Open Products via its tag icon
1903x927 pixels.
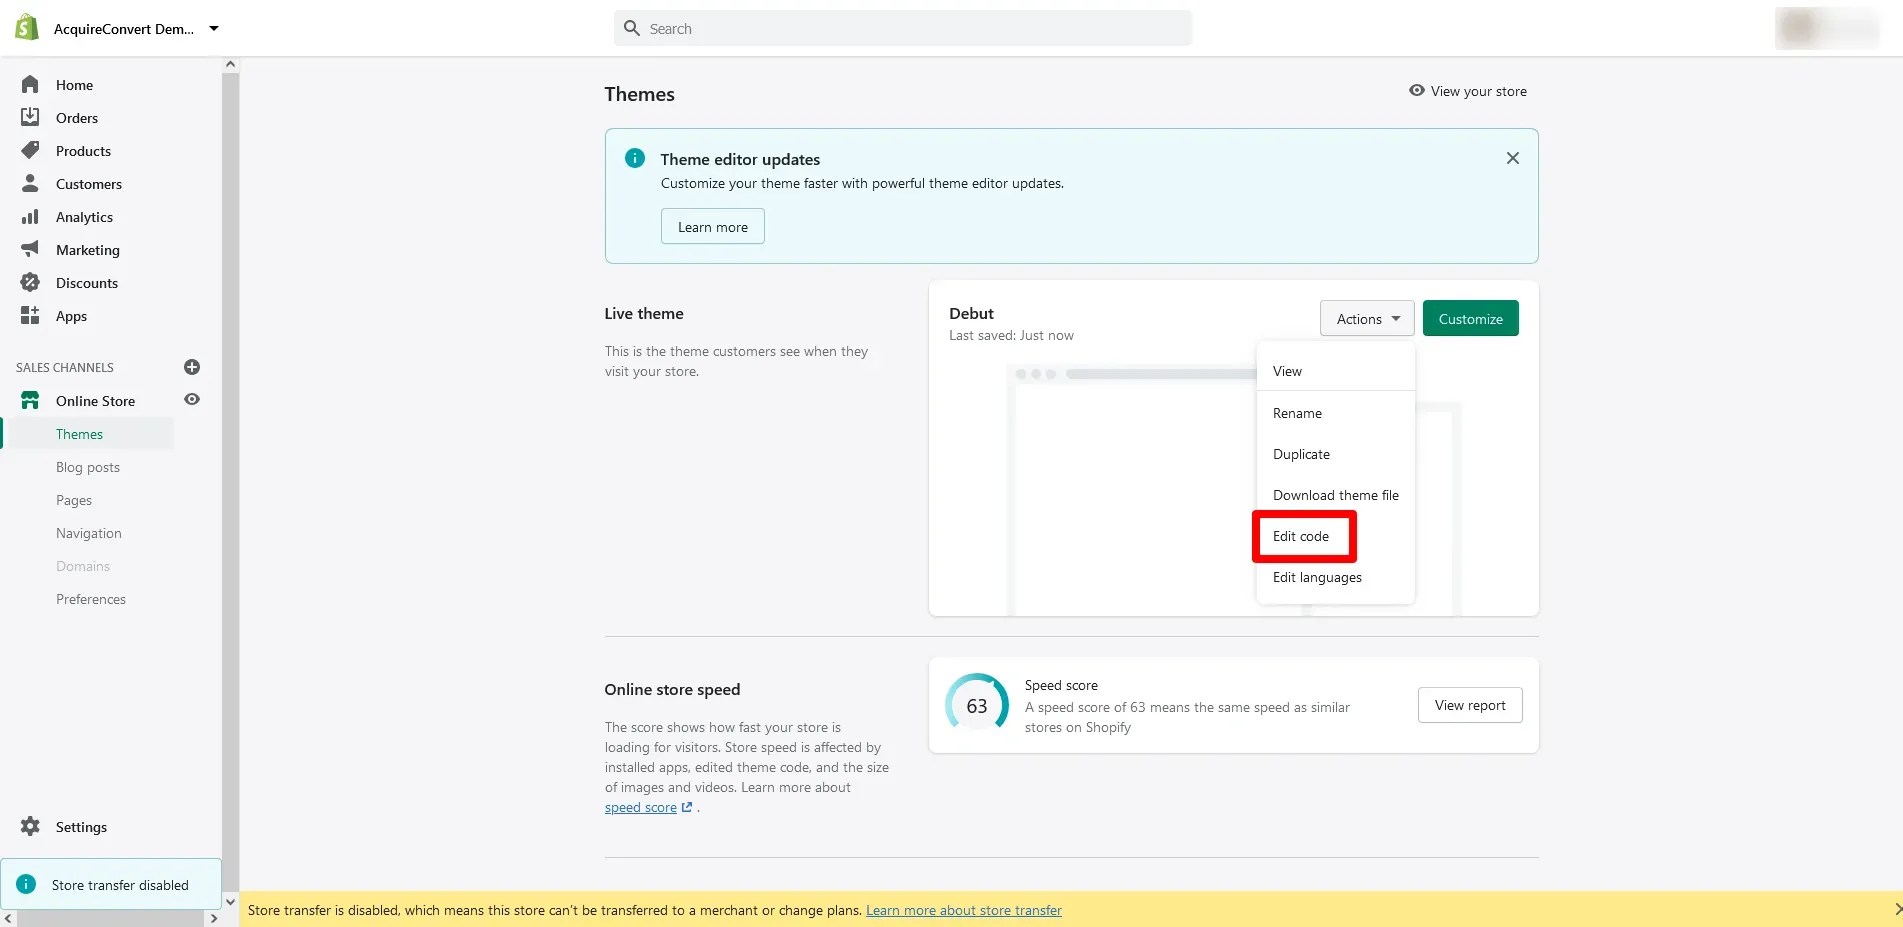pyautogui.click(x=30, y=151)
